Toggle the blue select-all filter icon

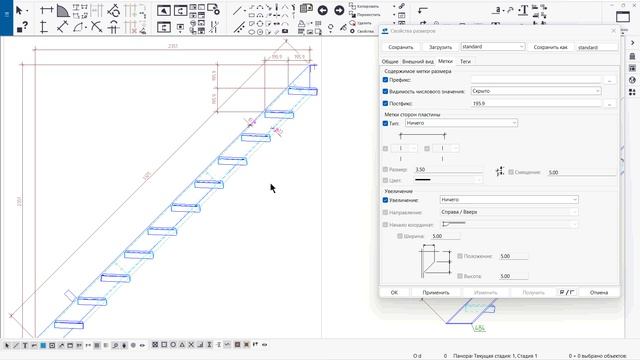pos(43,345)
